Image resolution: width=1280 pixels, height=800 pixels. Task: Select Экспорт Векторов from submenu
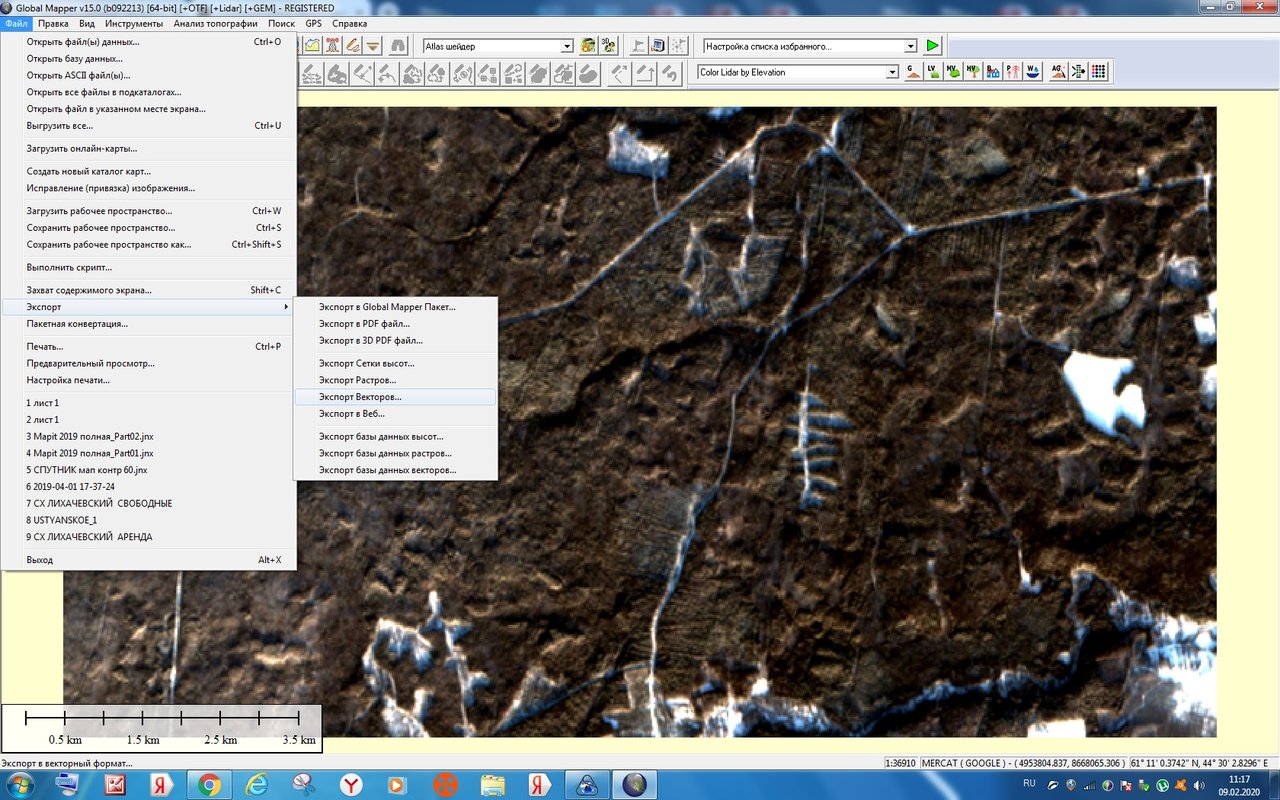[395, 397]
